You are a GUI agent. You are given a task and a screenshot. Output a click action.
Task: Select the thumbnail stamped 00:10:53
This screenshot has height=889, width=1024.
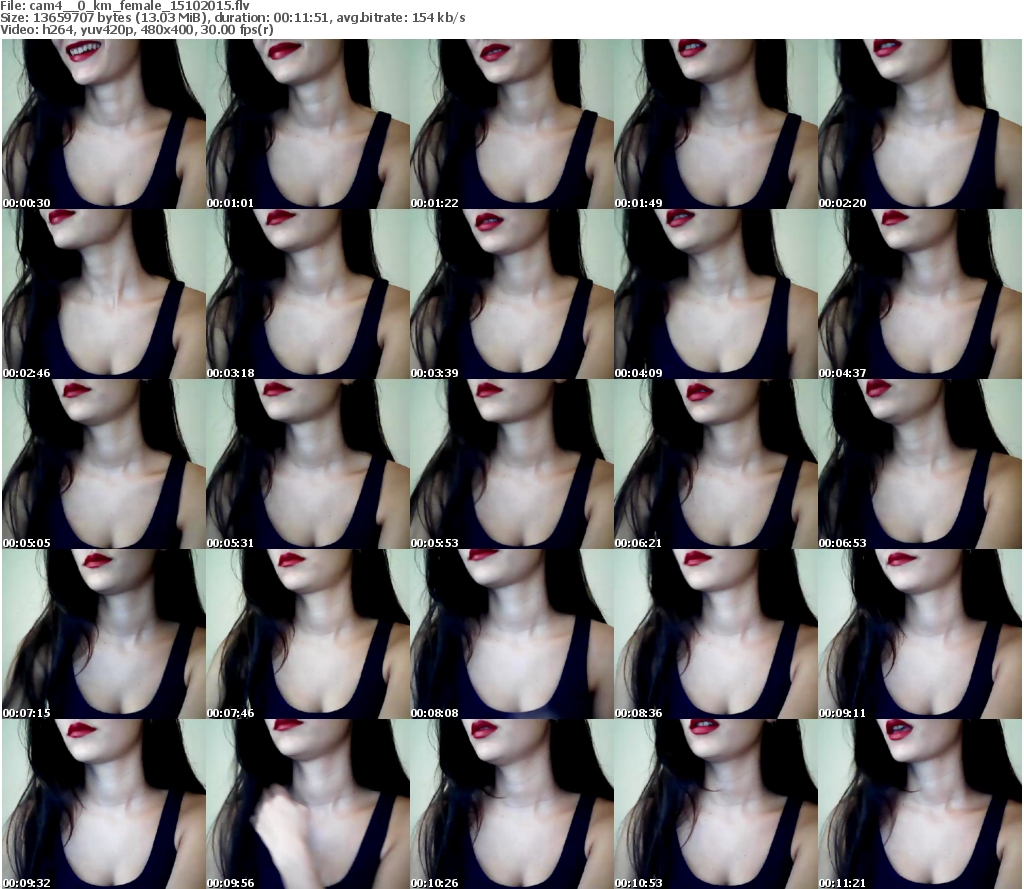[716, 804]
